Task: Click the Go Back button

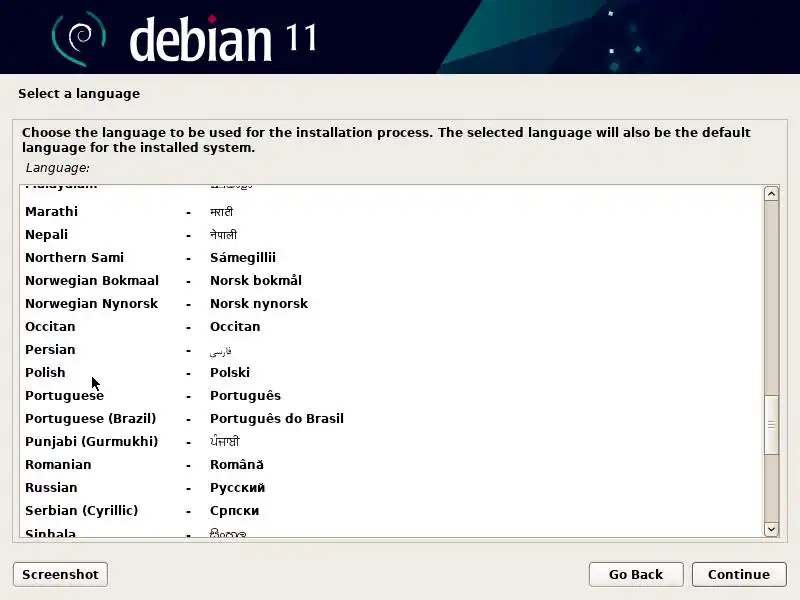Action: (x=636, y=574)
